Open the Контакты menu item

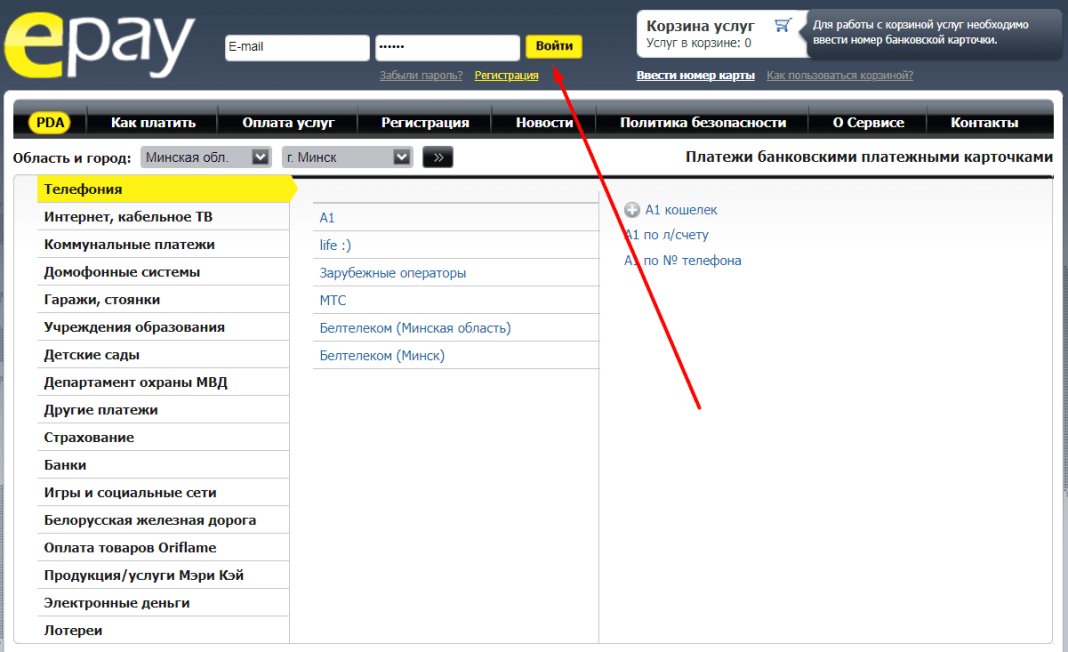pyautogui.click(x=984, y=123)
